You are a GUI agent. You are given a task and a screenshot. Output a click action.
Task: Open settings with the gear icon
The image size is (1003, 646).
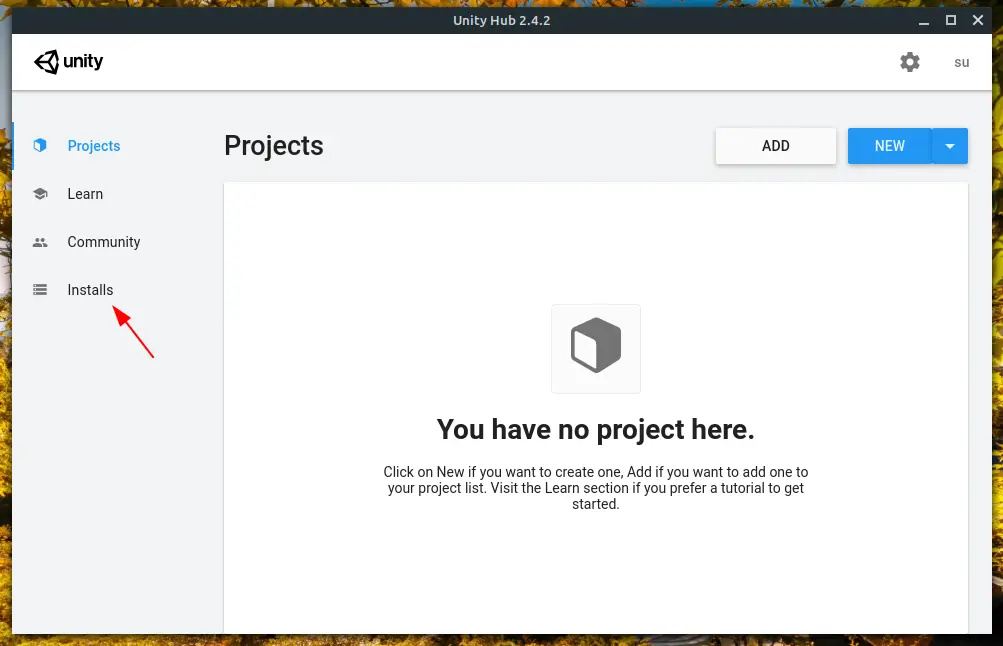pos(910,62)
